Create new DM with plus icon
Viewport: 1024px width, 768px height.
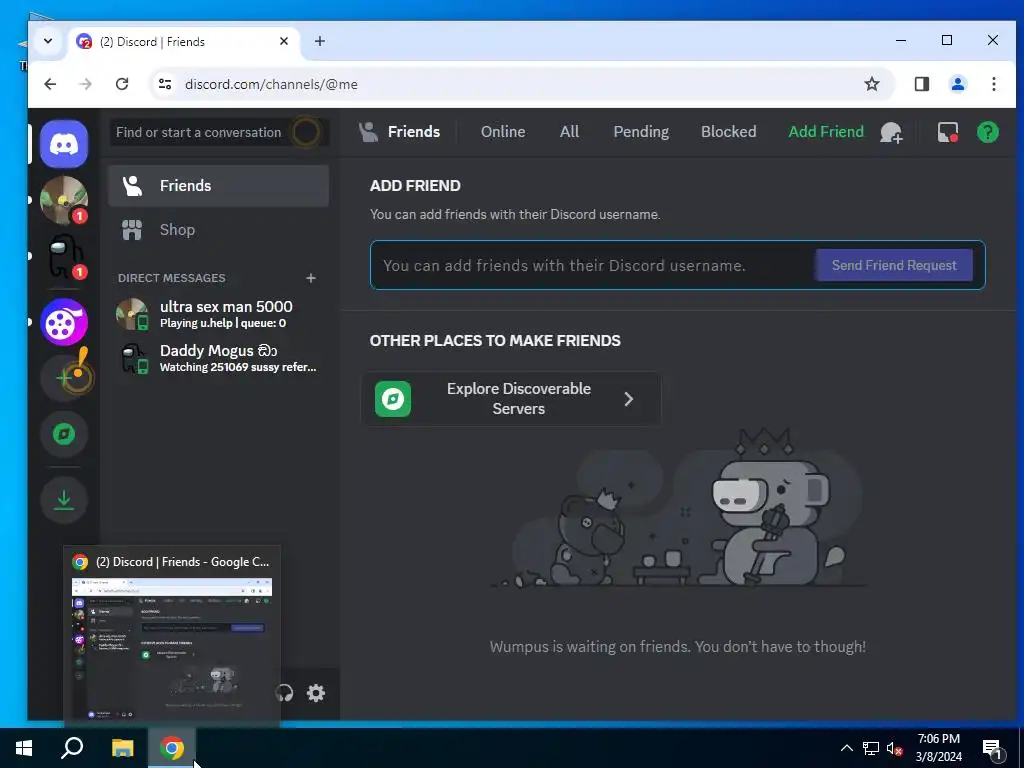click(311, 278)
